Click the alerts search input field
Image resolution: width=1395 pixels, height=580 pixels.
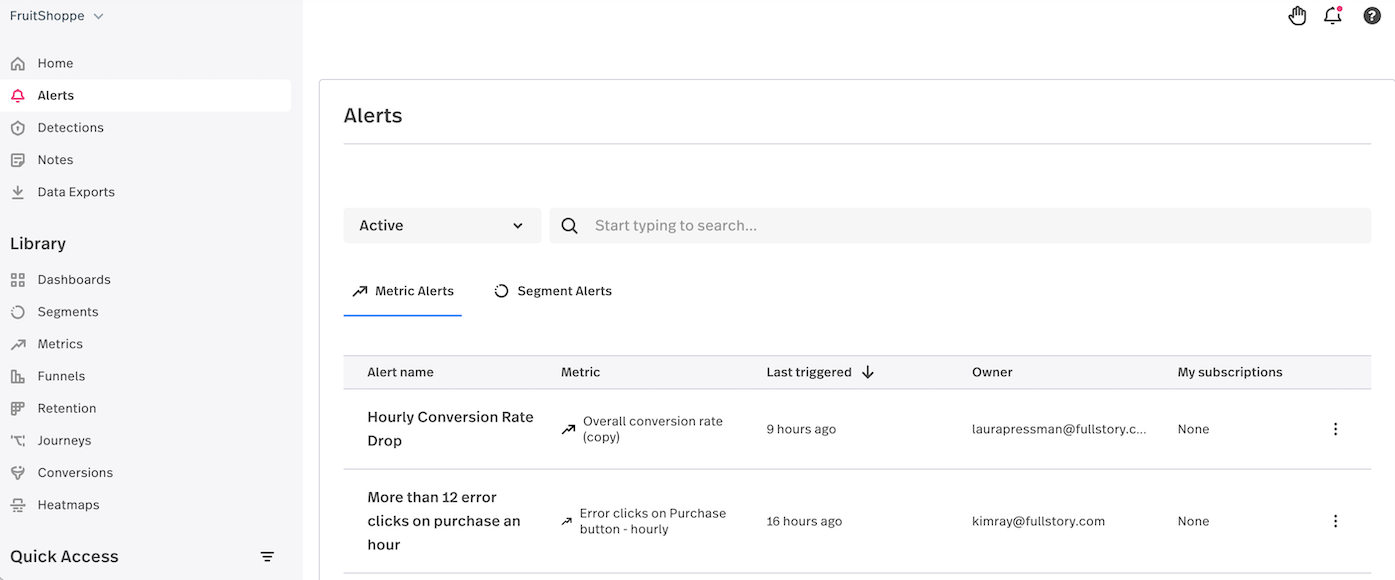coord(960,226)
